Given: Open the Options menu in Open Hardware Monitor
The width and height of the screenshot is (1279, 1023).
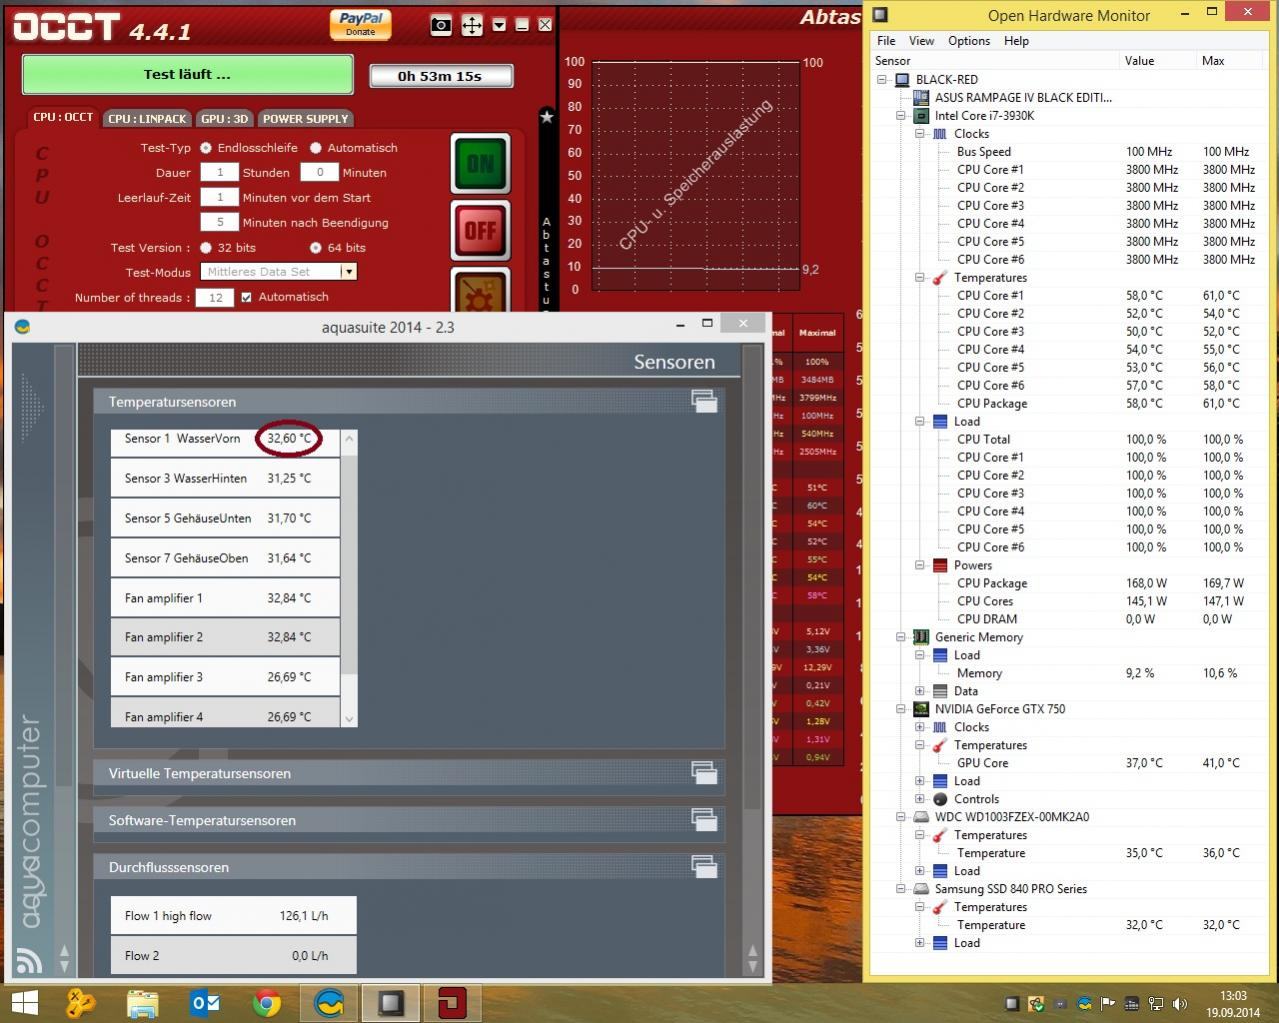Looking at the screenshot, I should click(968, 41).
